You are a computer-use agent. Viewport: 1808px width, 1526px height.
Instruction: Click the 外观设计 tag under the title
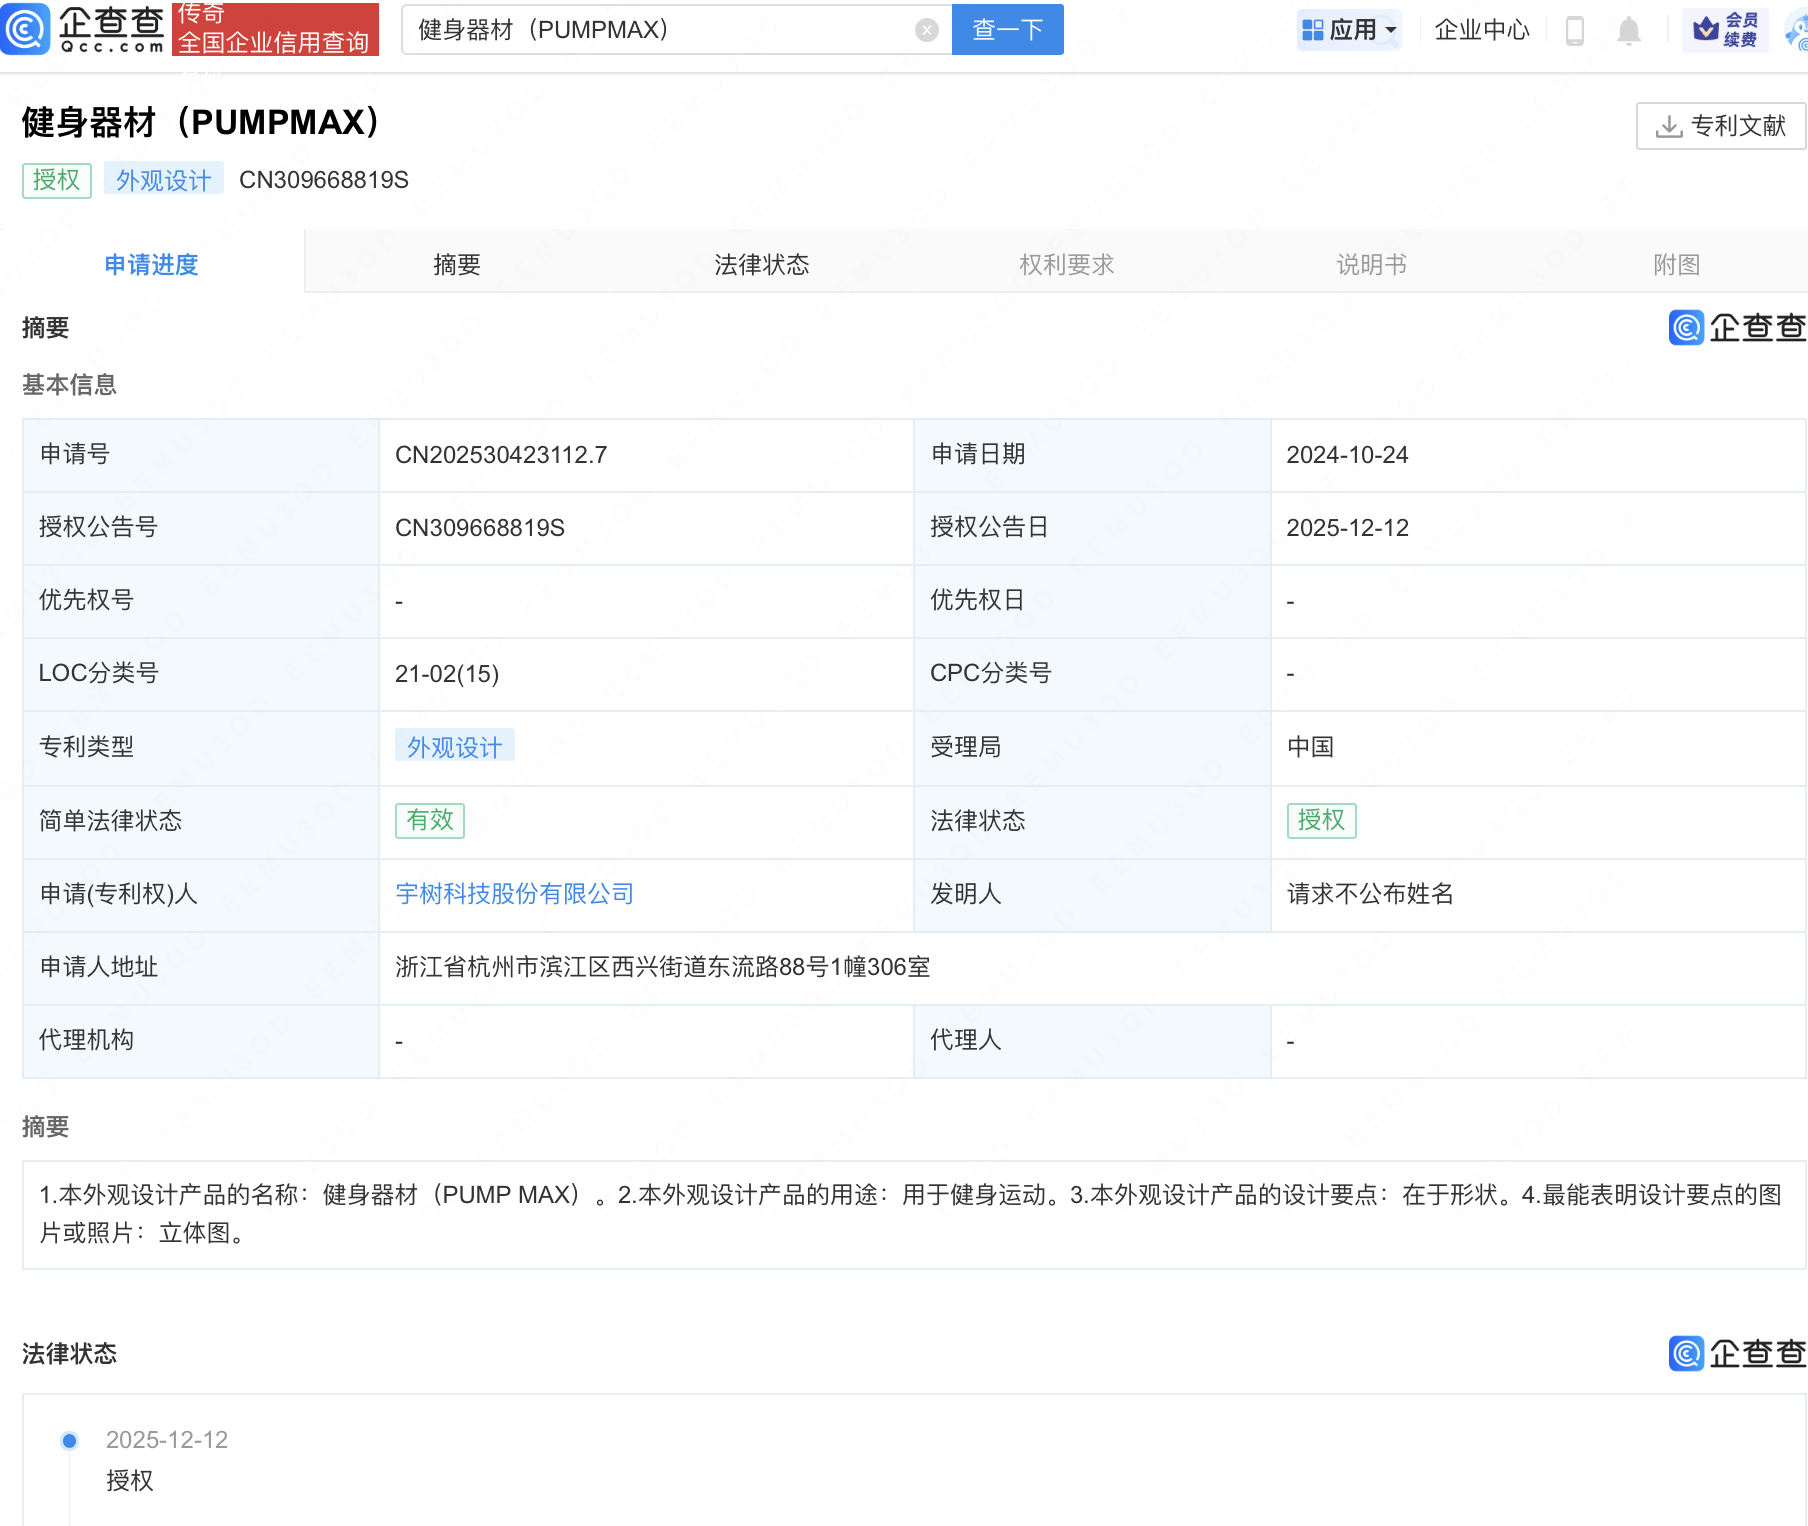tap(163, 180)
